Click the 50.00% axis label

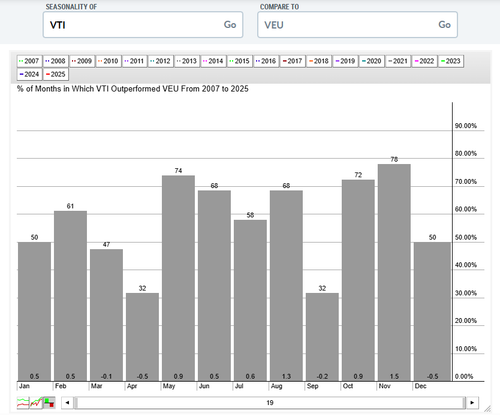point(466,238)
